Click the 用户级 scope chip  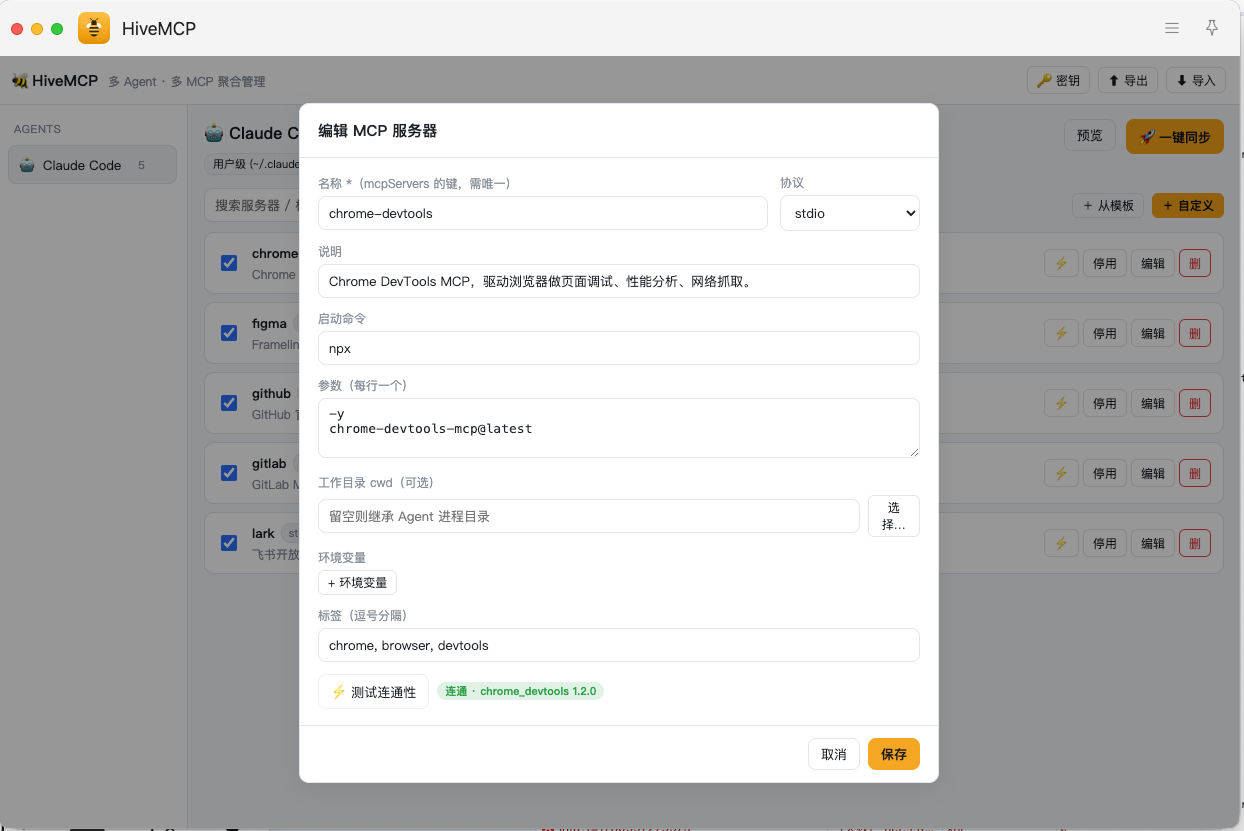[x=252, y=163]
